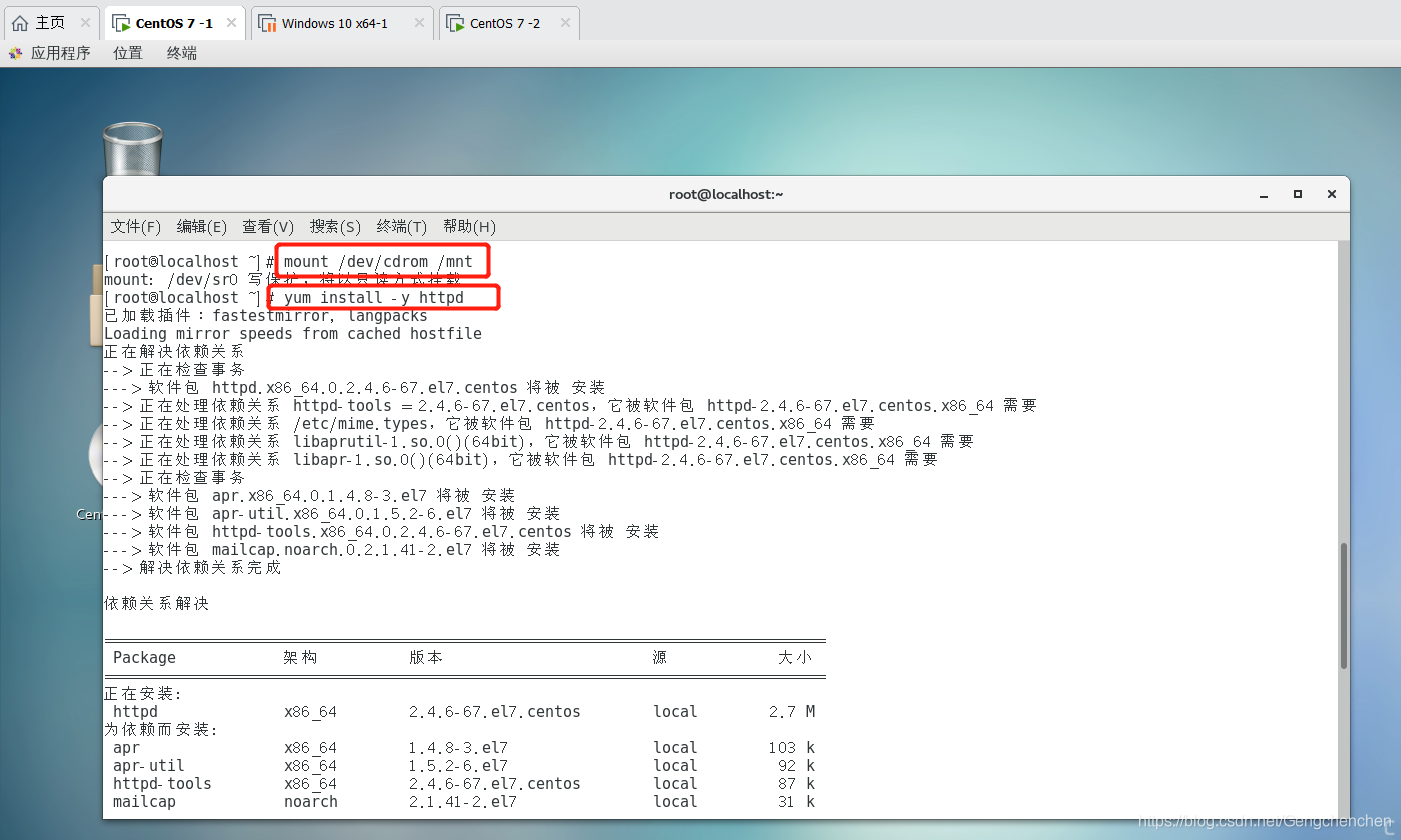This screenshot has width=1401, height=840.
Task: Click the 为依赖而安装: line
Action: tap(161, 730)
